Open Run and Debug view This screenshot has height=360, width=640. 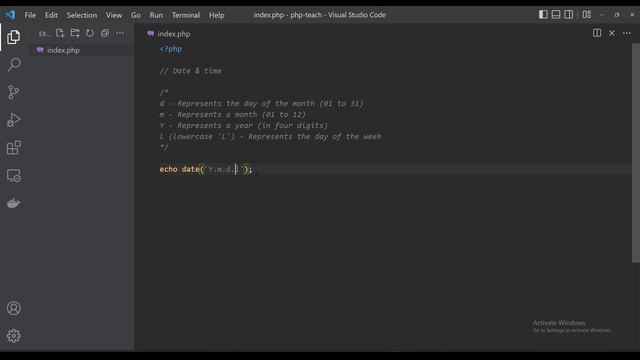(13, 120)
